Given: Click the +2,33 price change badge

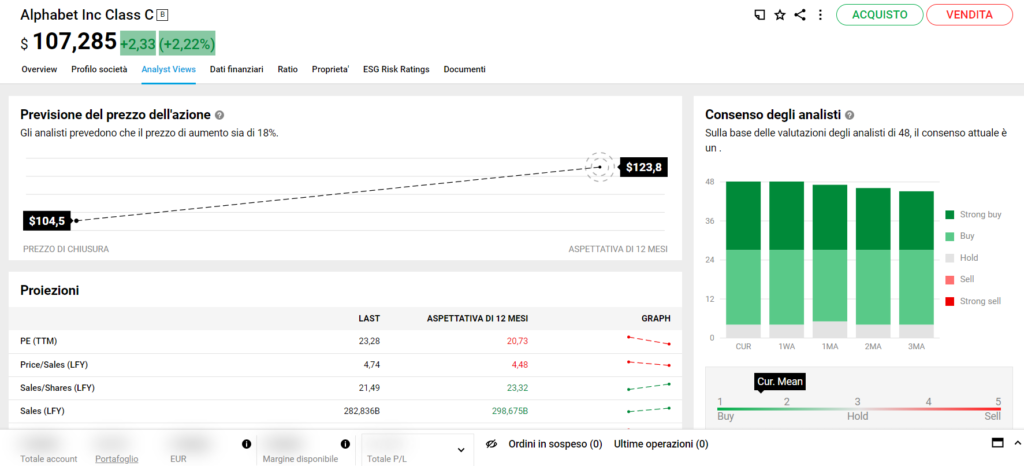Looking at the screenshot, I should (137, 43).
